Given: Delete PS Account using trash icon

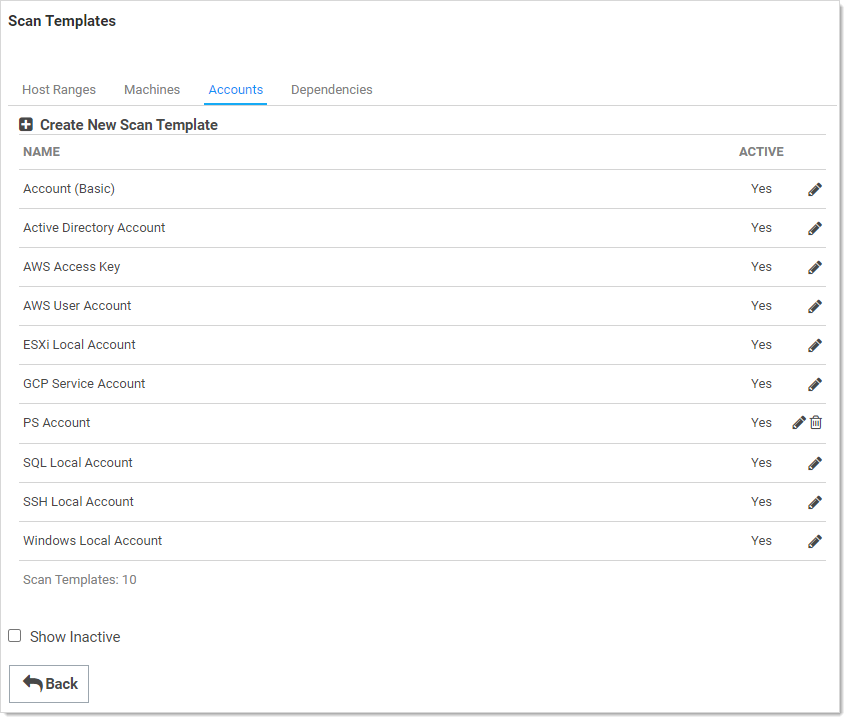Looking at the screenshot, I should pyautogui.click(x=816, y=423).
